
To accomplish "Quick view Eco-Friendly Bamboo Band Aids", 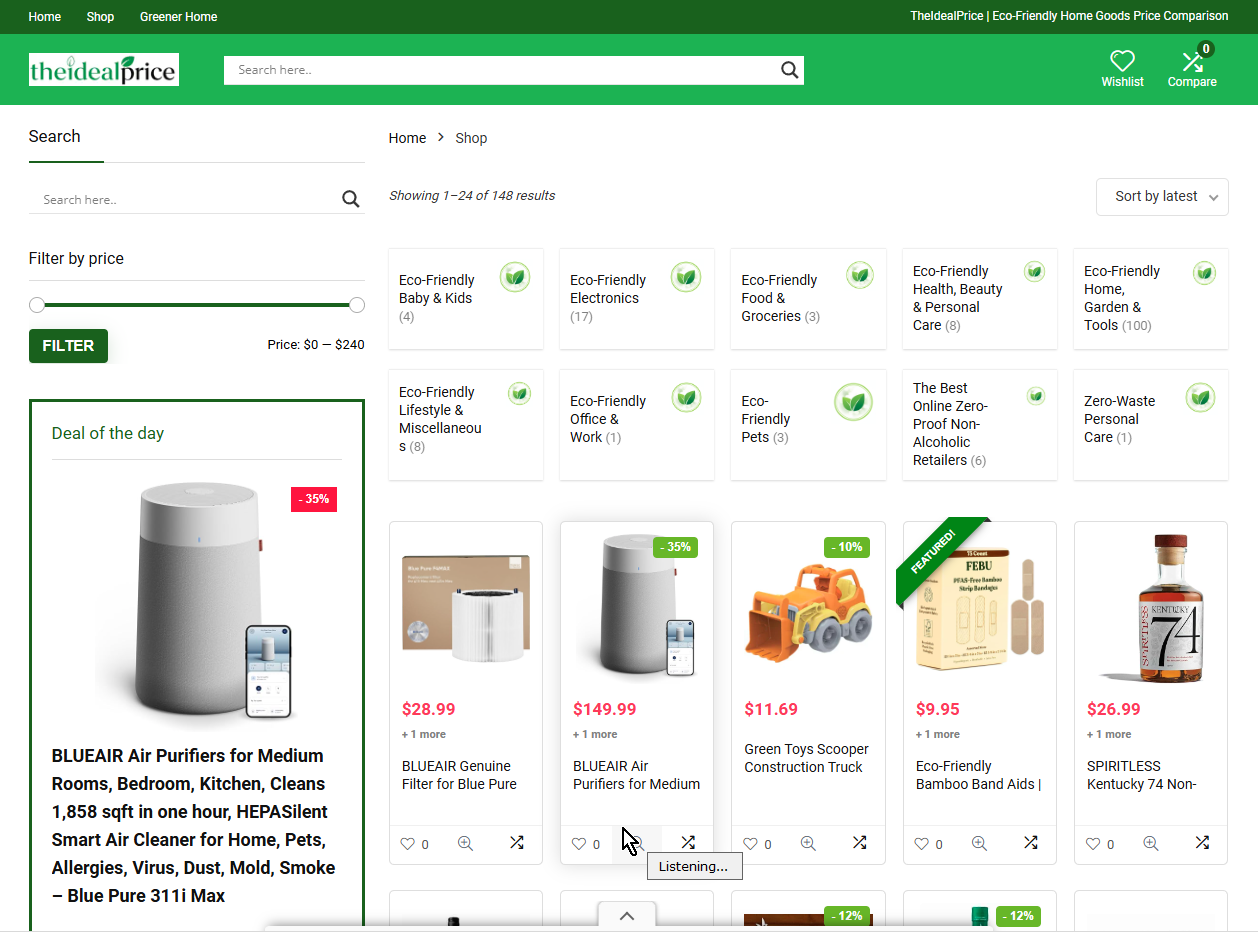I will click(x=979, y=843).
